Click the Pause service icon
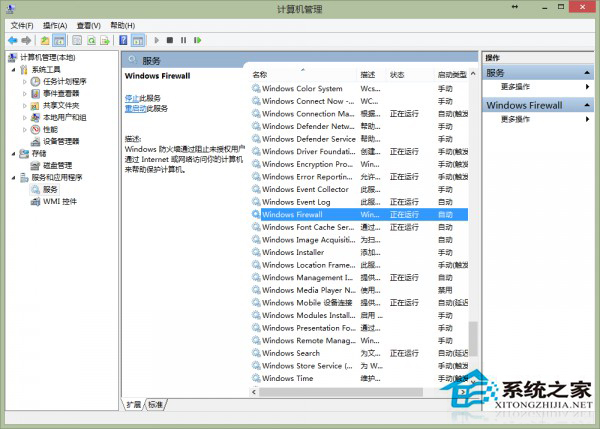Viewport: 600px width, 429px height. click(x=184, y=40)
